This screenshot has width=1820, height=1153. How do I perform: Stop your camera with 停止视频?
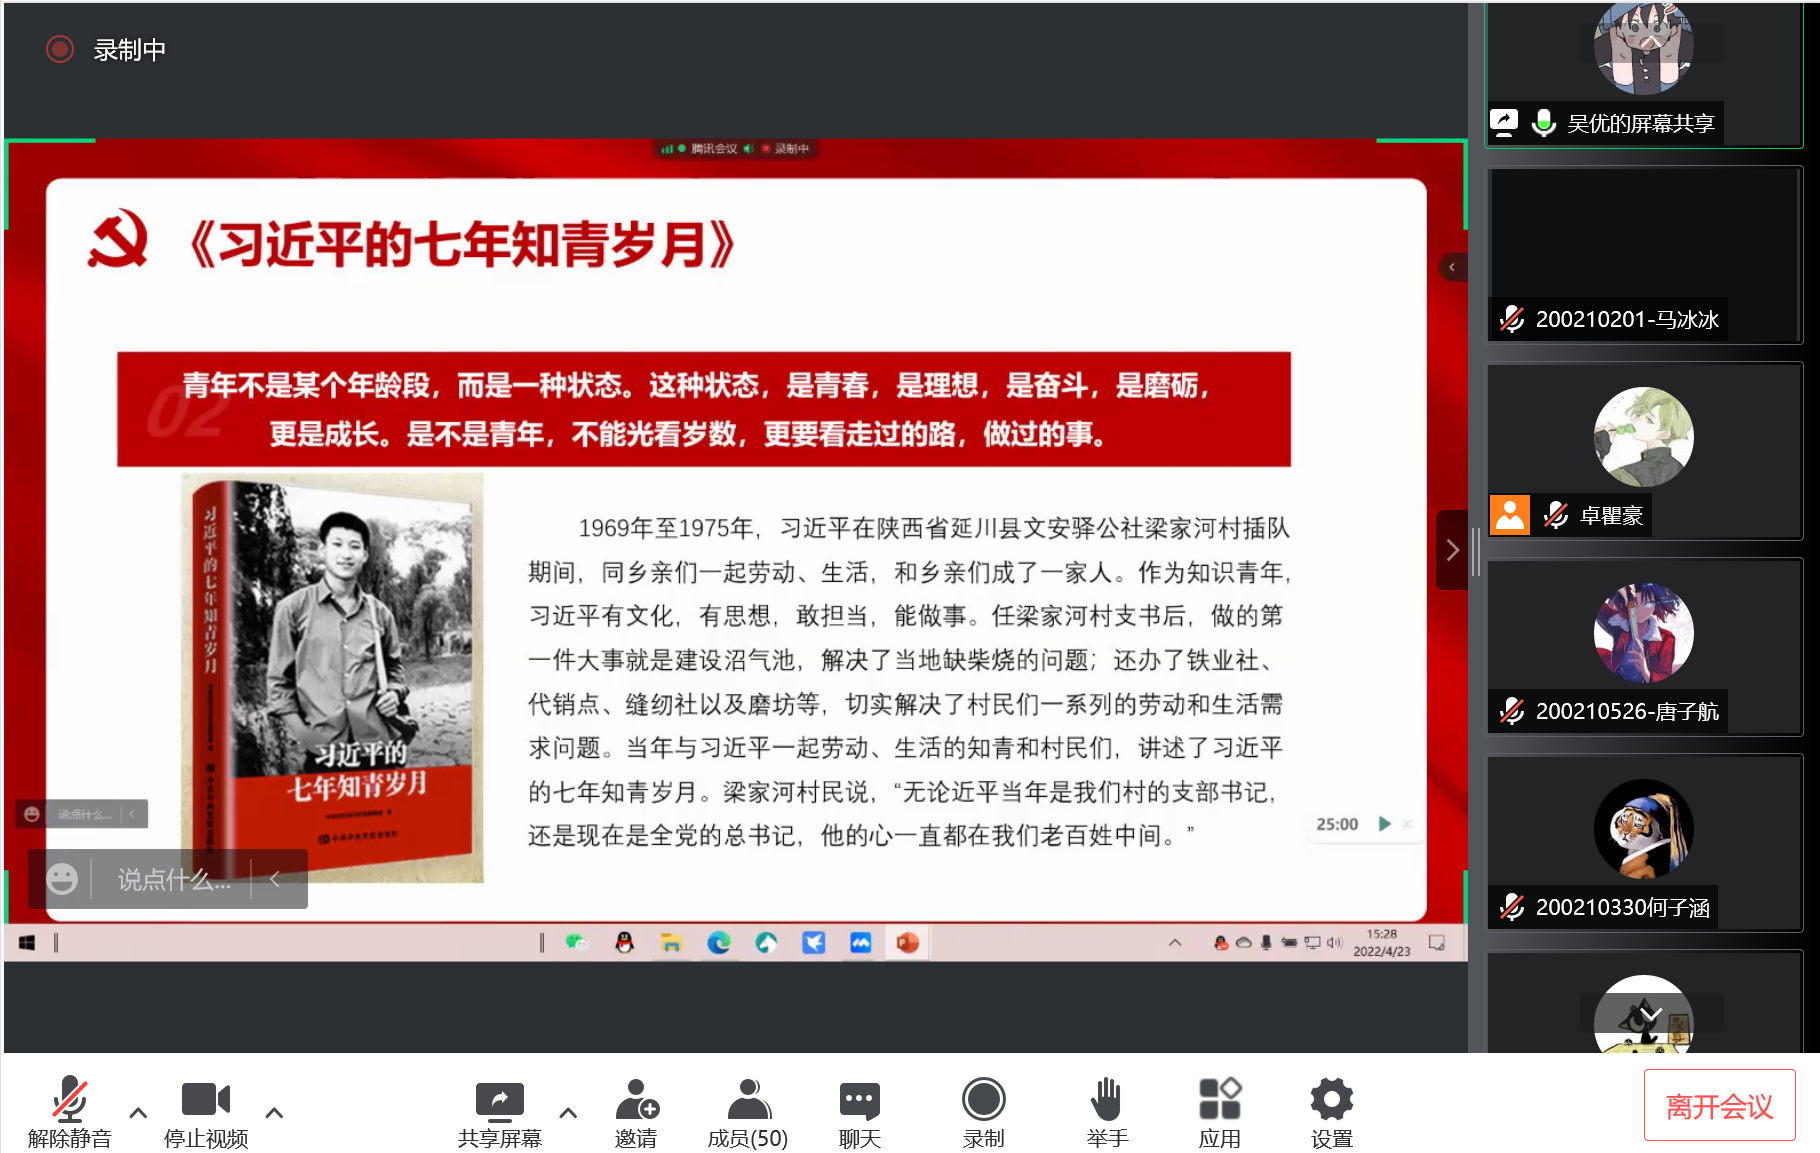click(x=205, y=1098)
